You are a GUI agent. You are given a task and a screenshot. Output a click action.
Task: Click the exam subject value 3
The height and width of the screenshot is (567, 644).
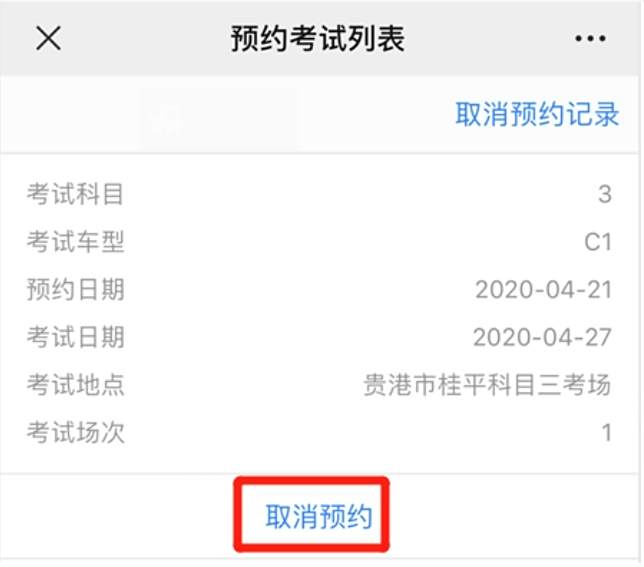[x=605, y=194]
